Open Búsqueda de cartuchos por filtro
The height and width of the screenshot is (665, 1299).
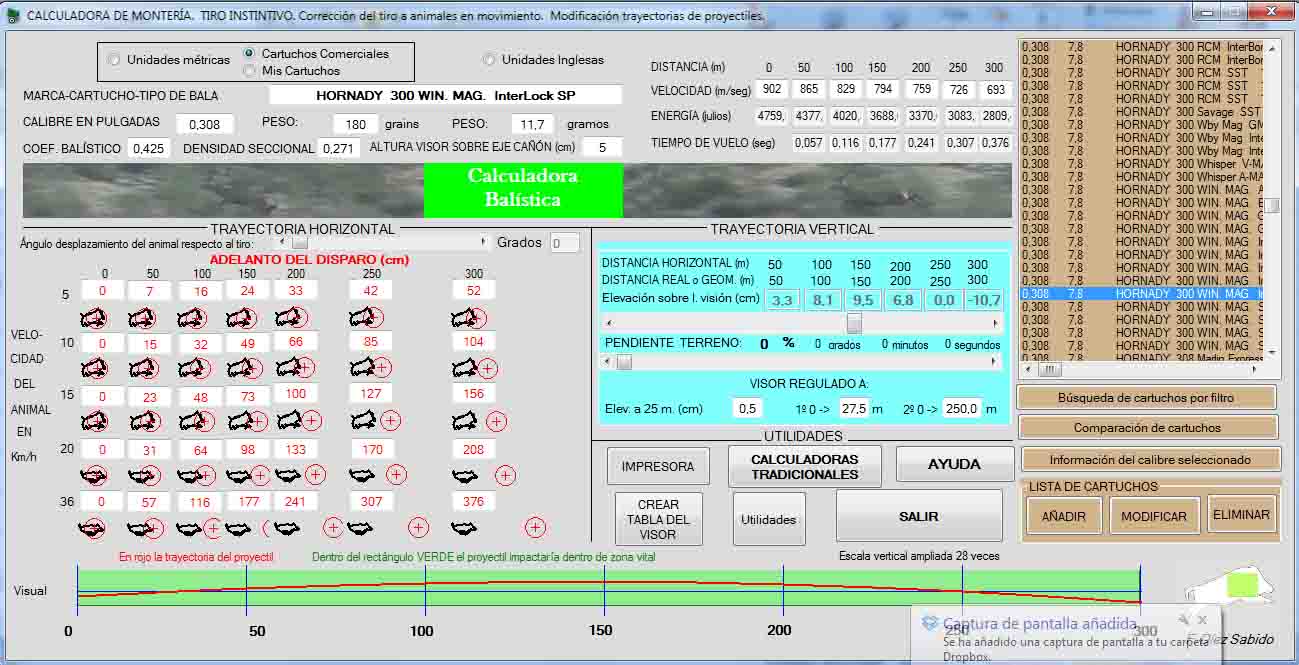click(1146, 398)
